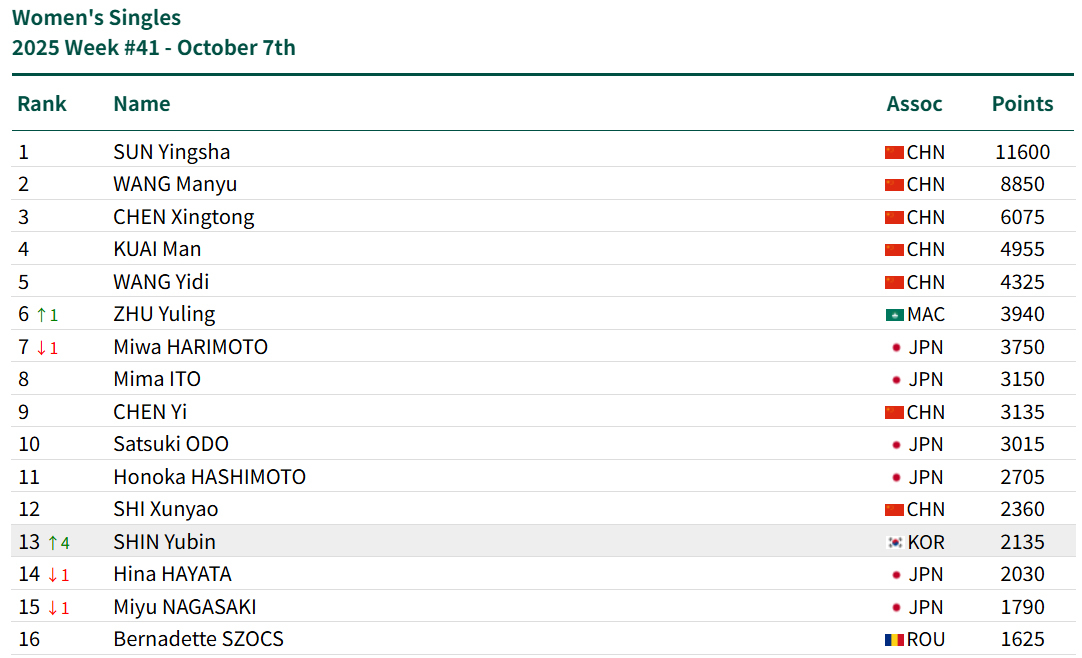Click the Korea flag in SHIN Yubin row
The height and width of the screenshot is (658, 1082).
894,543
